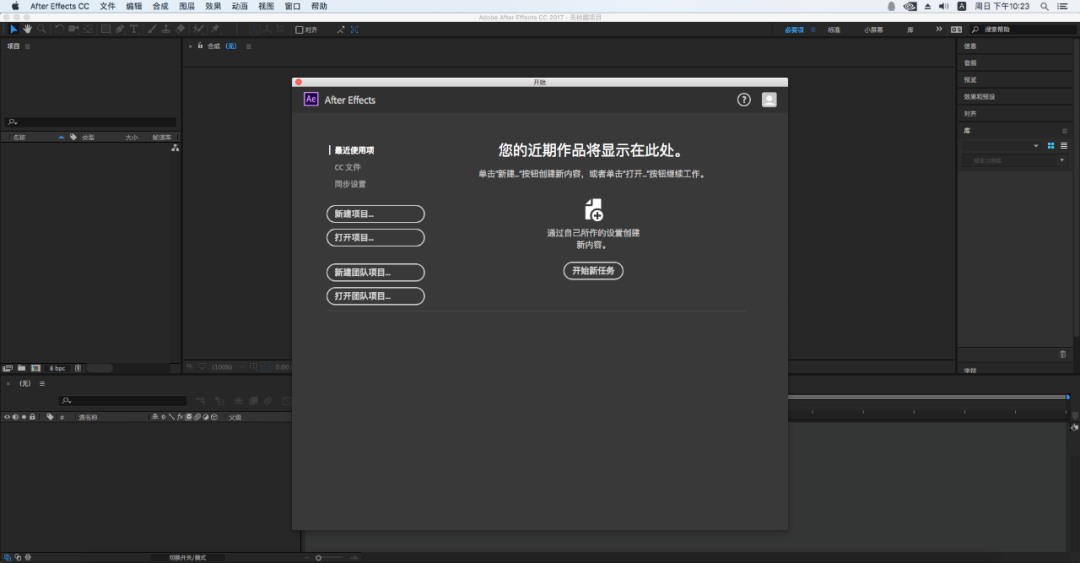This screenshot has width=1080, height=563.
Task: Select the CC 文件 sidebar link
Action: (348, 167)
